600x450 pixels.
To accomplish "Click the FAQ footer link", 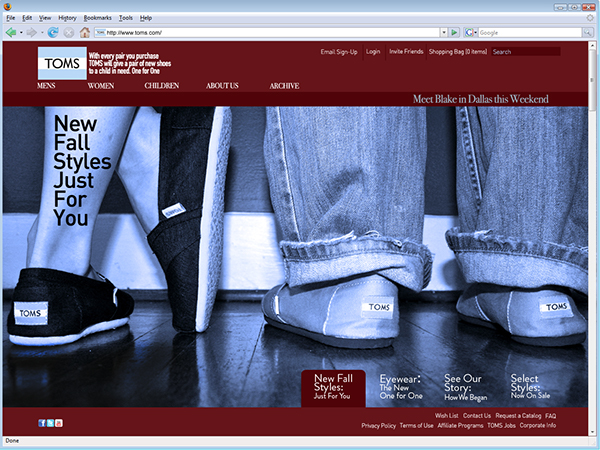I will (x=551, y=416).
